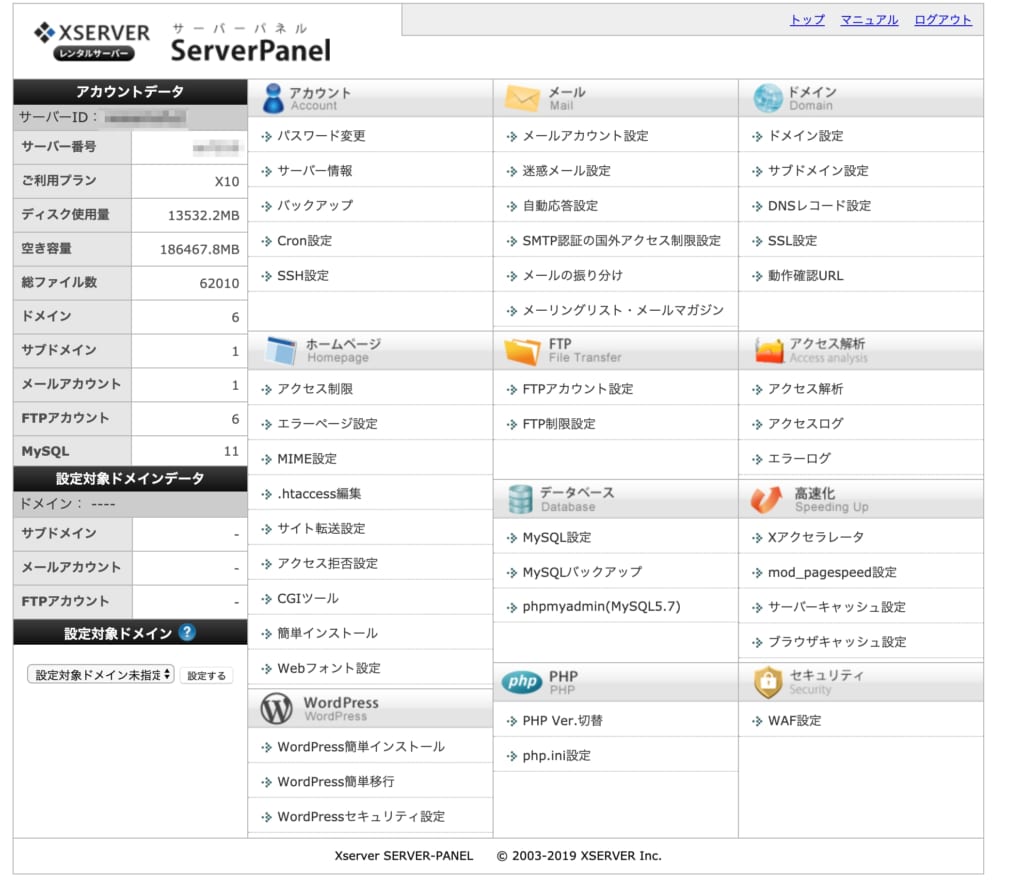This screenshot has width=1024, height=890.
Task: Click the Database cylinder icon
Action: [x=520, y=500]
